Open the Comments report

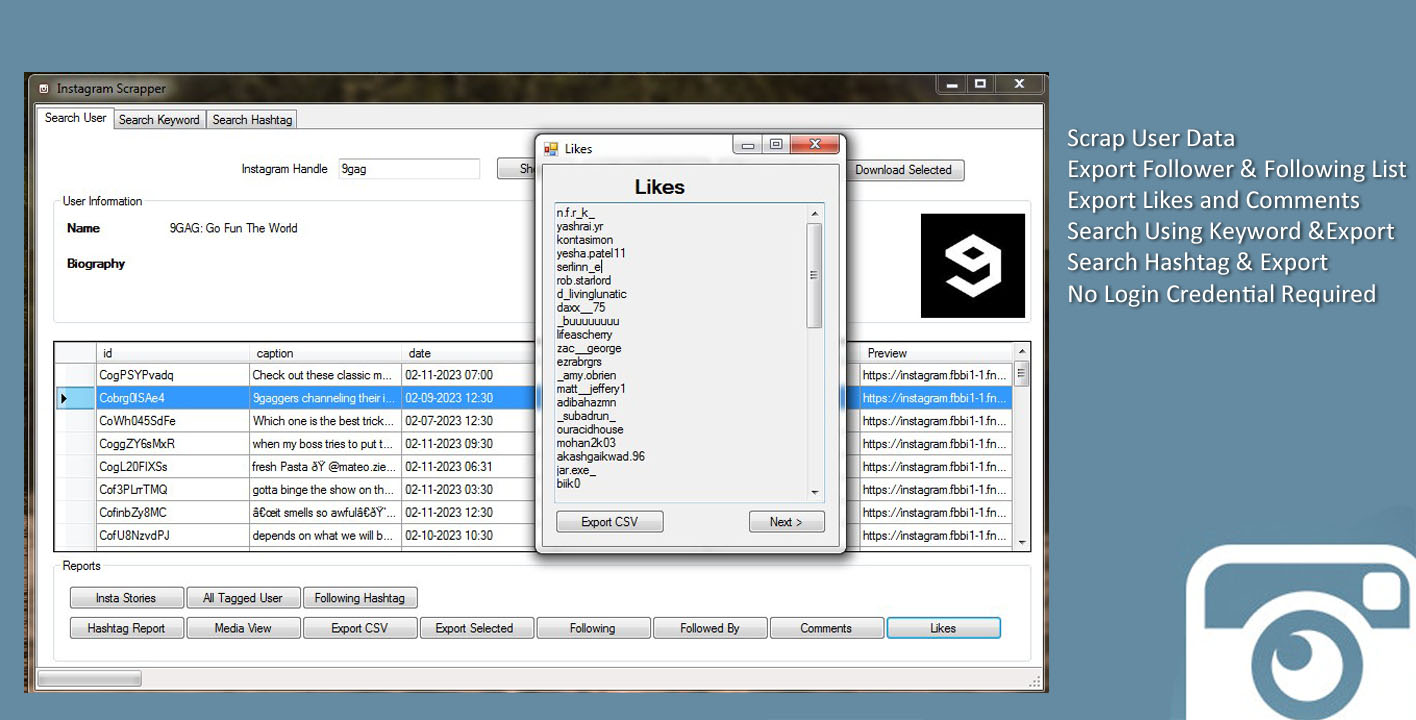click(826, 628)
